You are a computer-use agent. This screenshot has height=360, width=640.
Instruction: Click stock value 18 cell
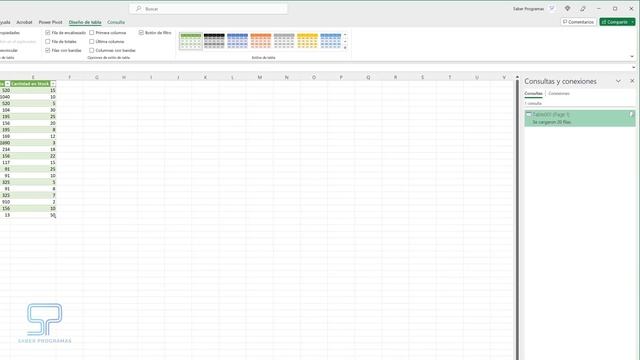(x=33, y=149)
